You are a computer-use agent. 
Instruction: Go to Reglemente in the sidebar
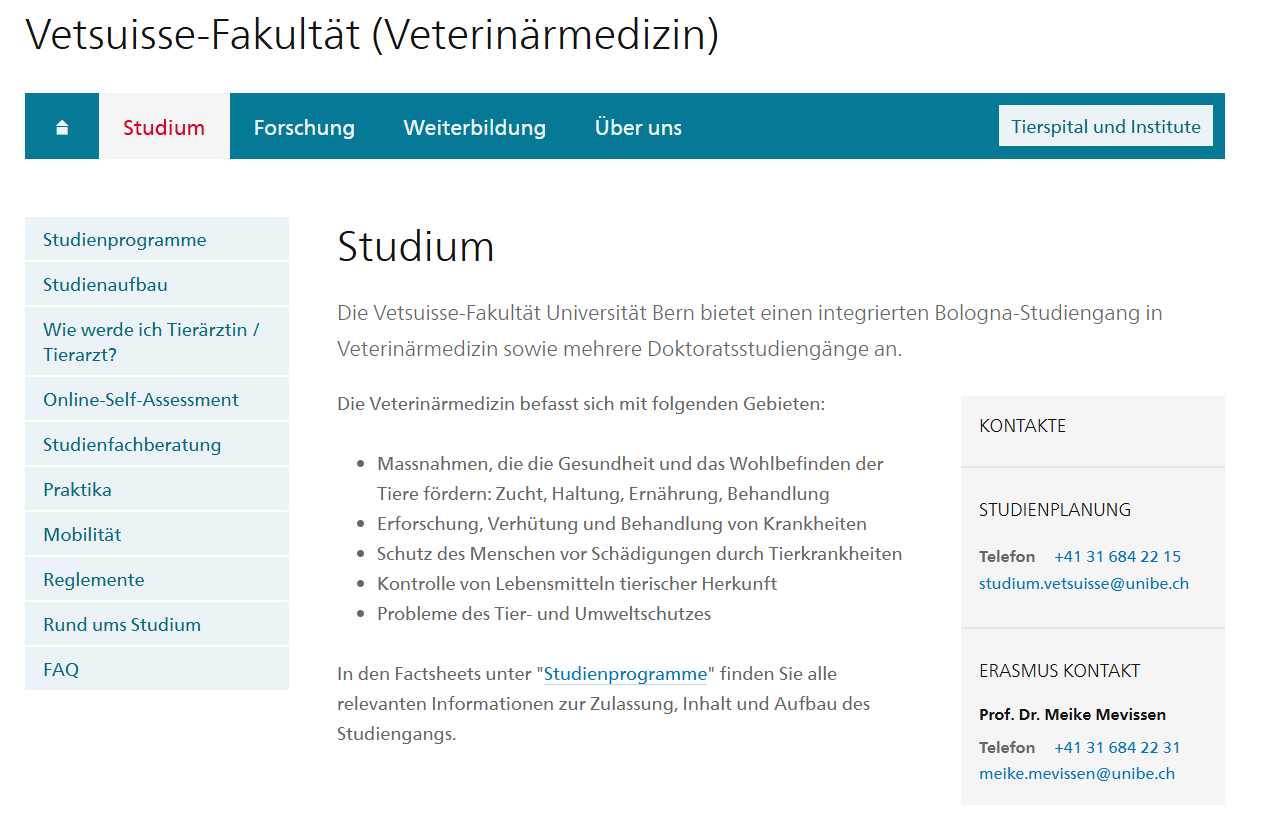(x=157, y=579)
